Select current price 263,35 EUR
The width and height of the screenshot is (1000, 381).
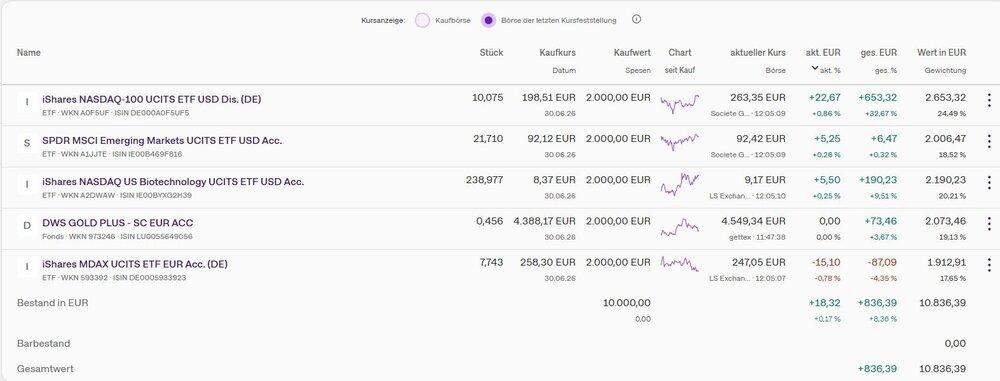coord(758,98)
